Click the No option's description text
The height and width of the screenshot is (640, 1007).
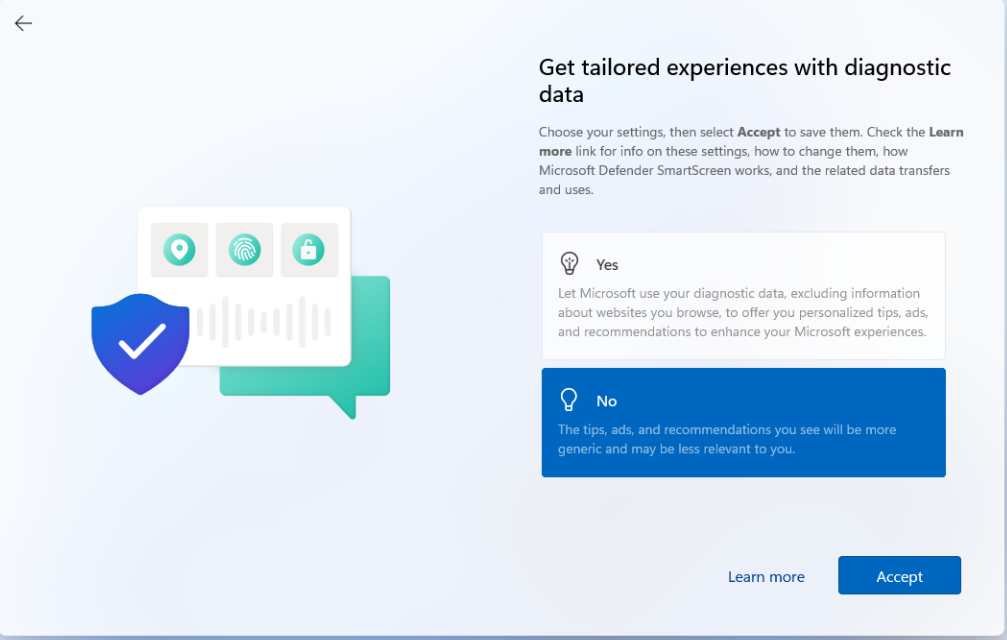[726, 439]
